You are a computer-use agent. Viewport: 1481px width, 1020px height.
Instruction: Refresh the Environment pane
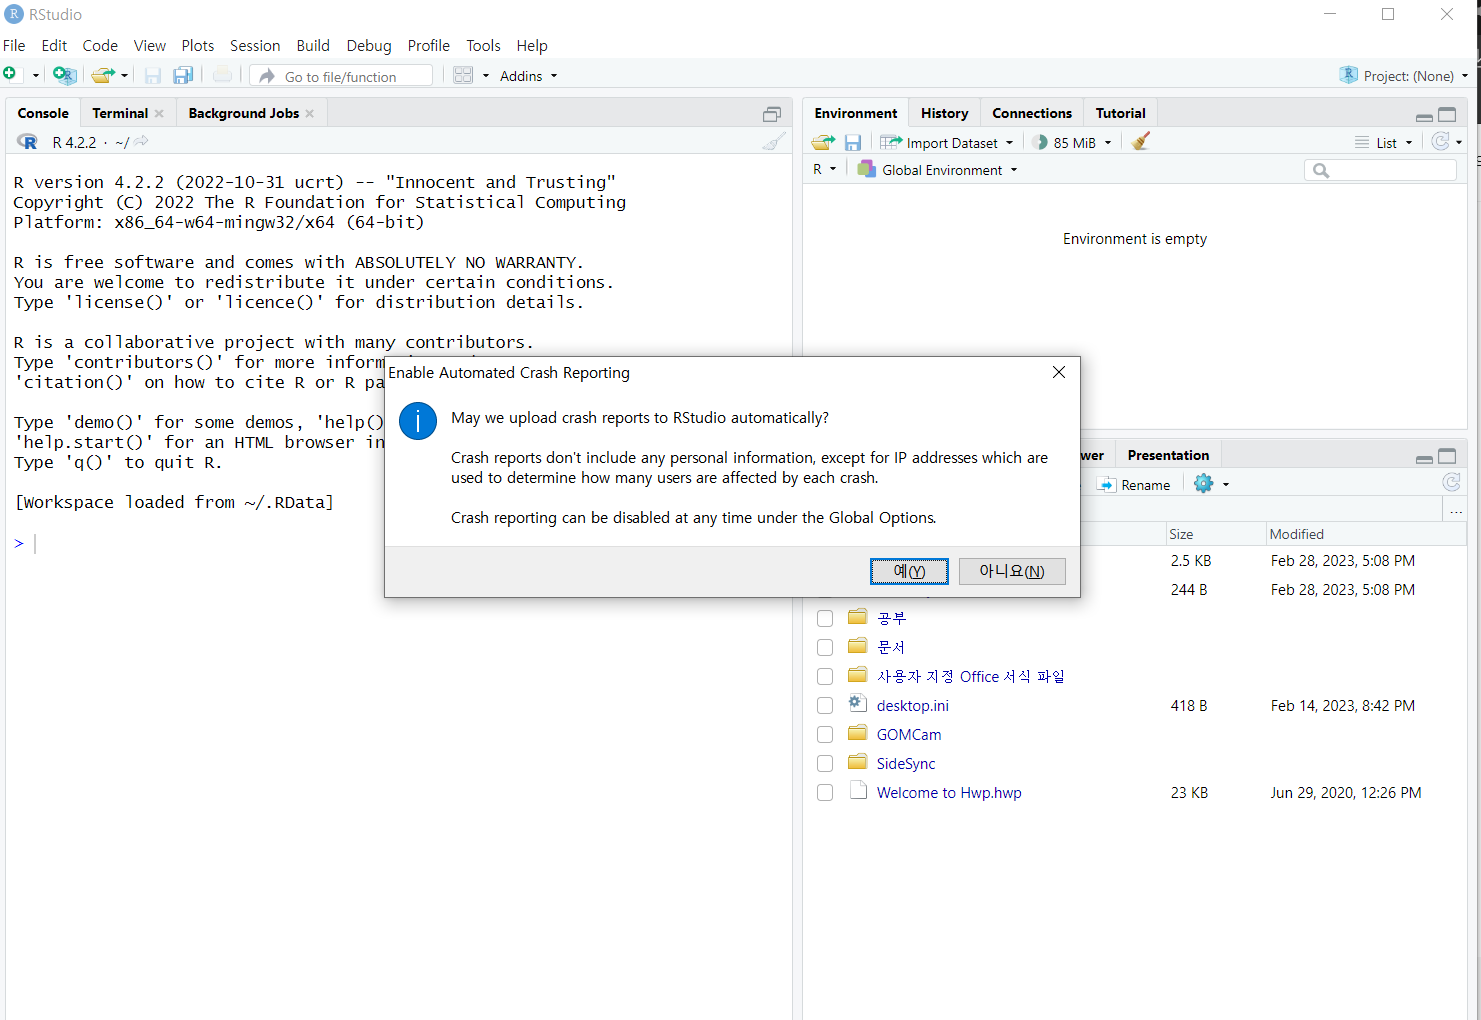[x=1440, y=142]
